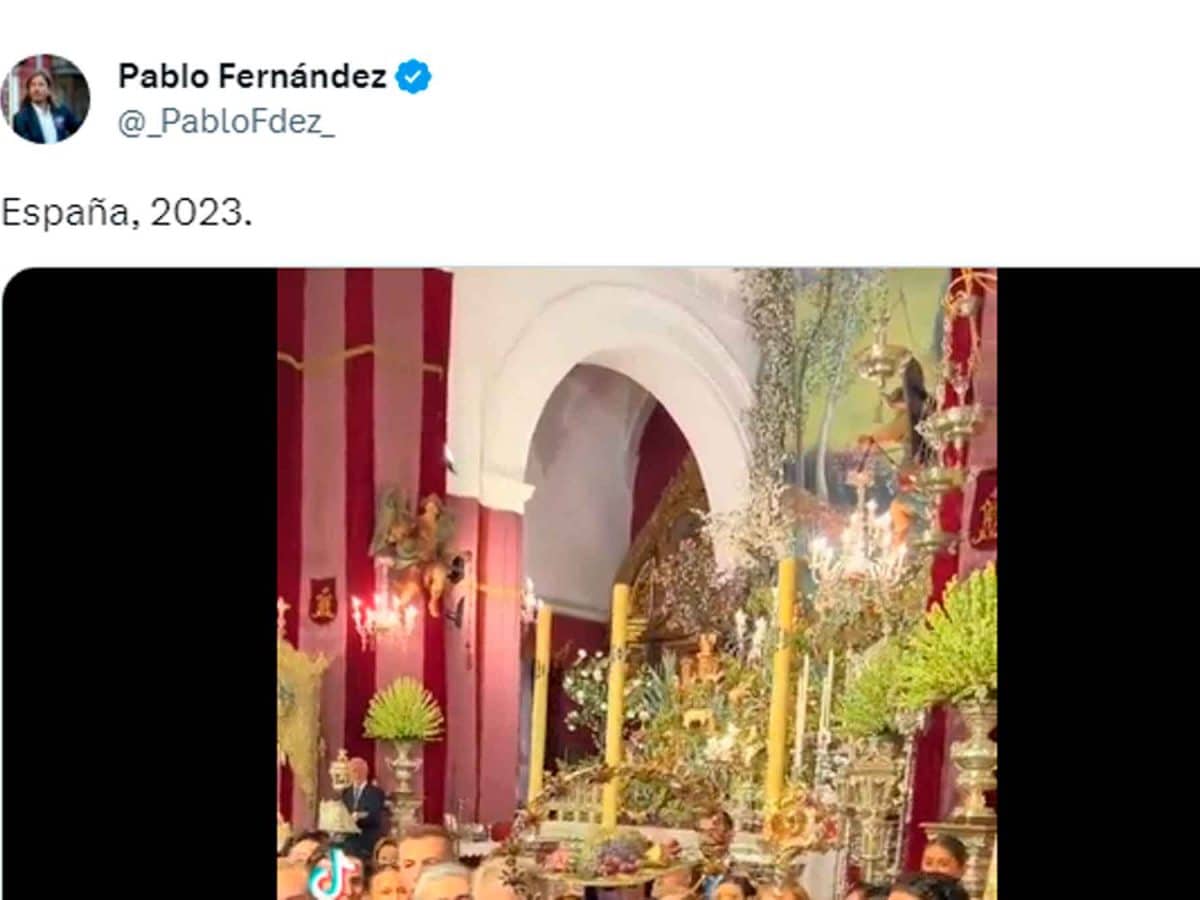Image resolution: width=1200 pixels, height=900 pixels.
Task: Click the green palm arrangement on left
Action: 403,709
